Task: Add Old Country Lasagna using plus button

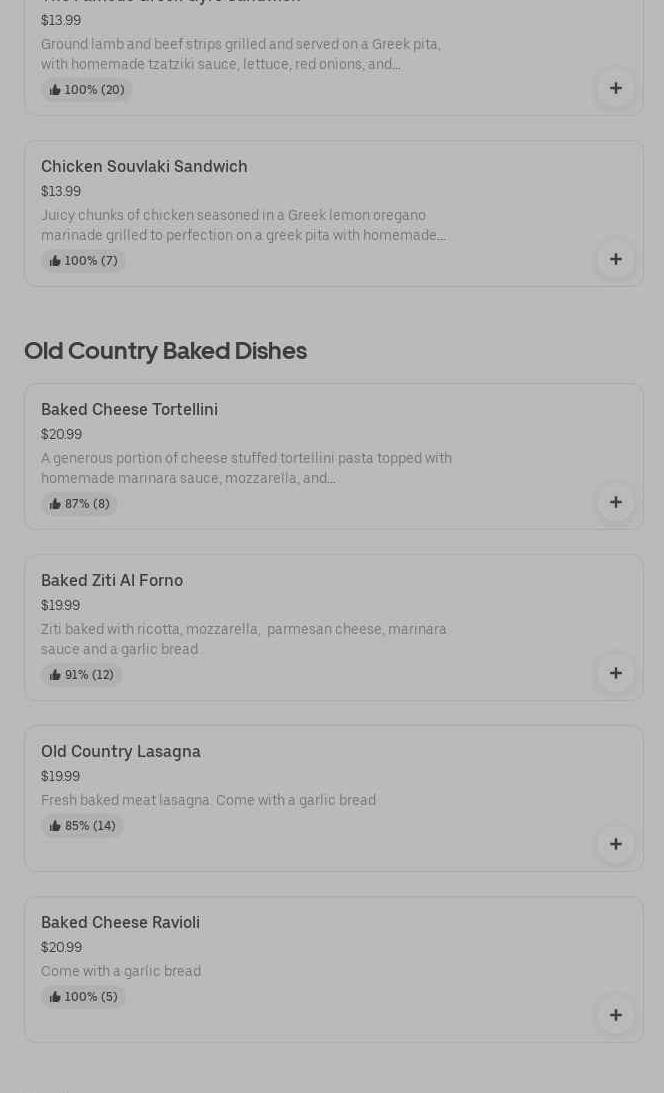Action: click(616, 844)
